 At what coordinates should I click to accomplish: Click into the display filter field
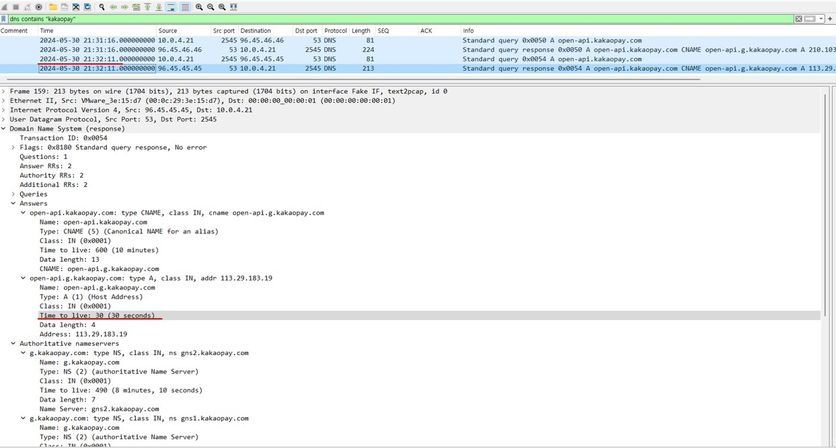tap(400, 19)
